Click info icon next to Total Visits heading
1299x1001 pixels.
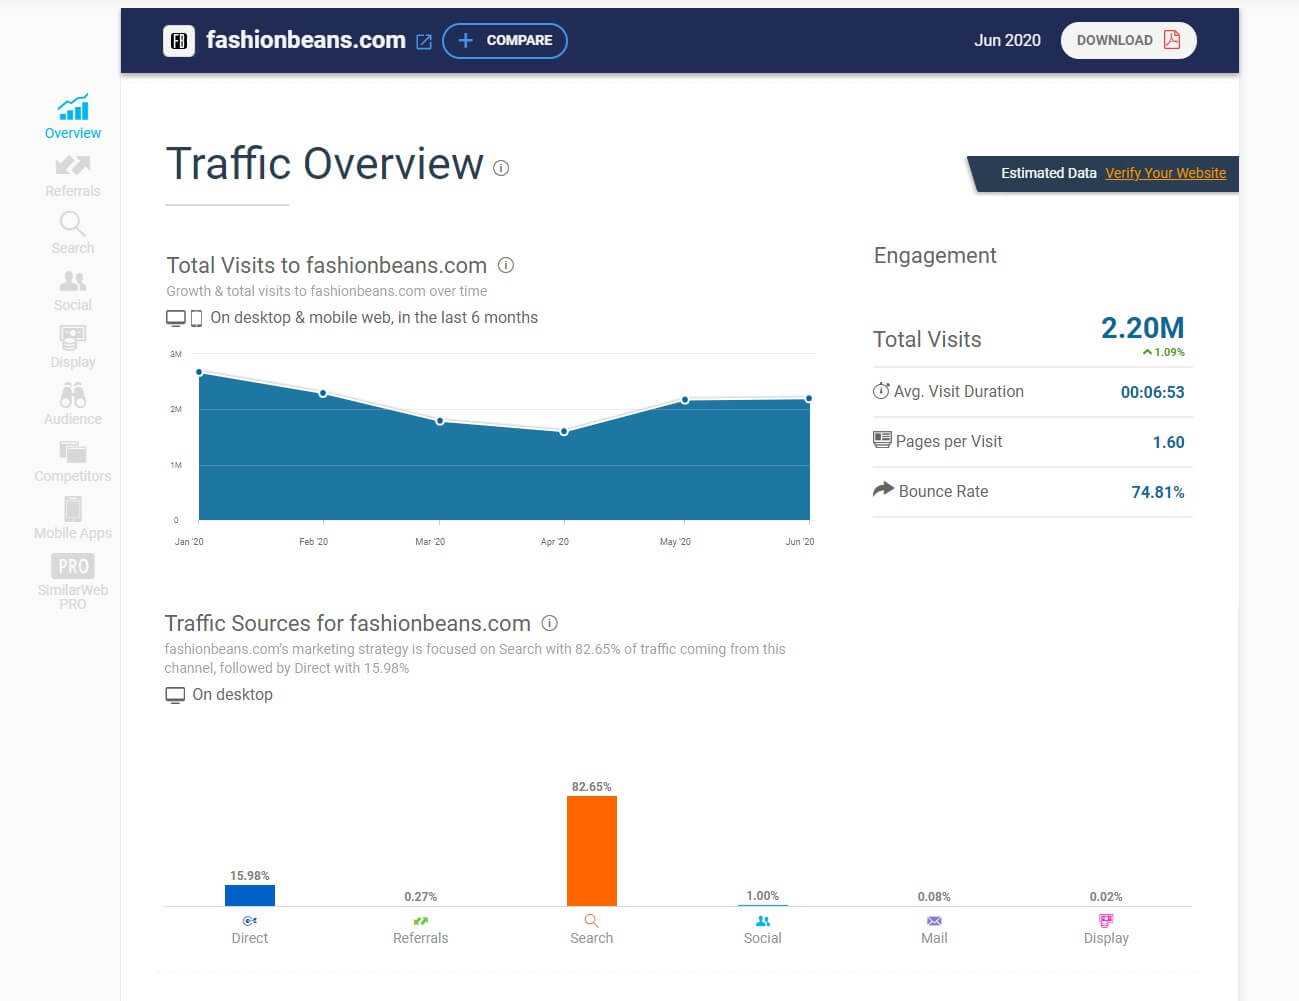[506, 265]
